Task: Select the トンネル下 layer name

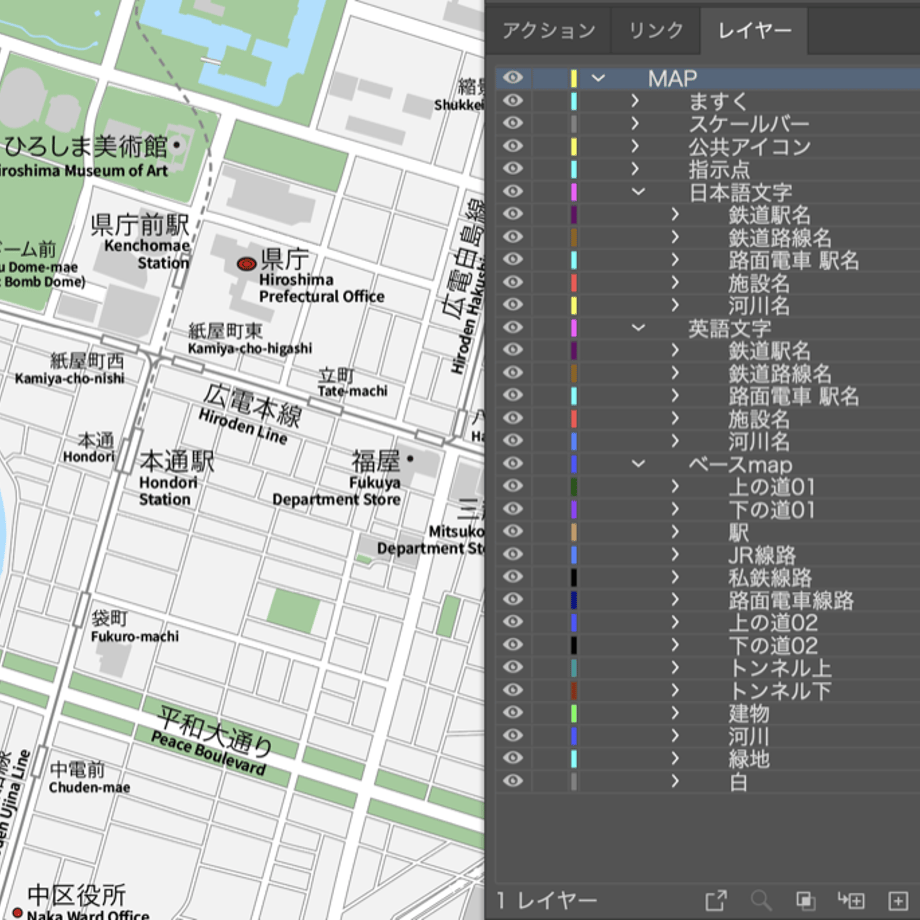Action: coord(780,691)
